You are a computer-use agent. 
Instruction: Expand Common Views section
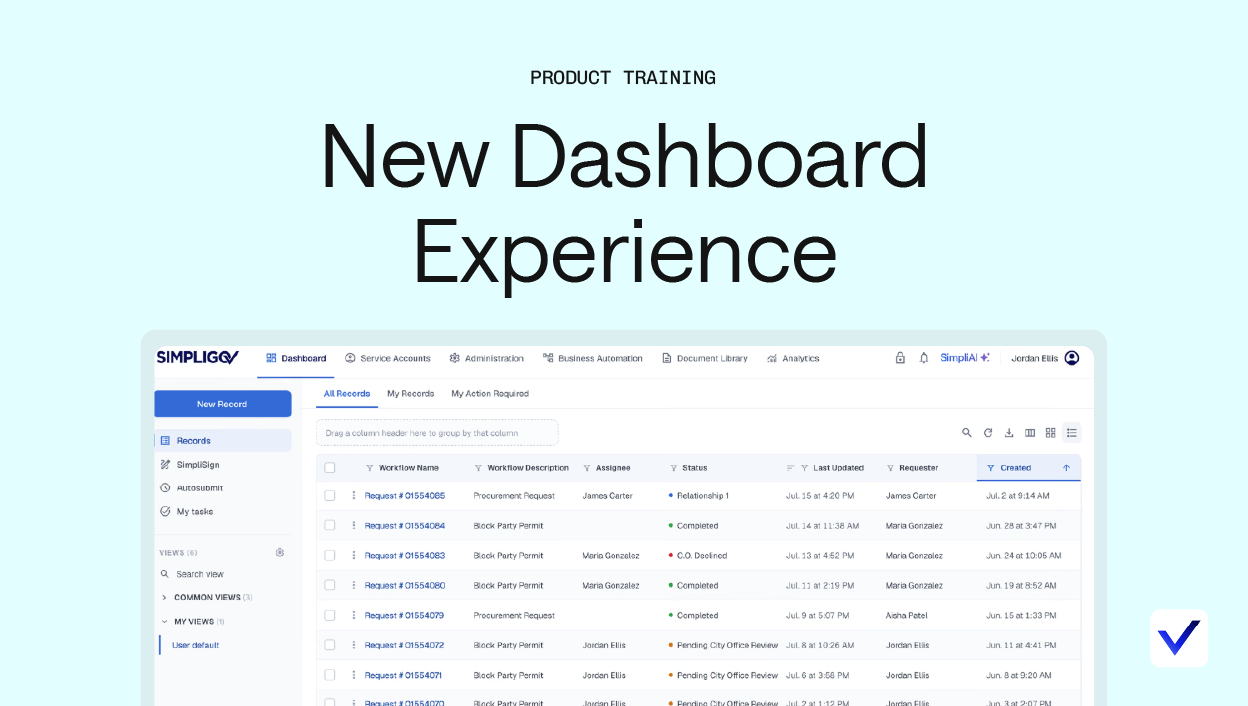tap(206, 597)
